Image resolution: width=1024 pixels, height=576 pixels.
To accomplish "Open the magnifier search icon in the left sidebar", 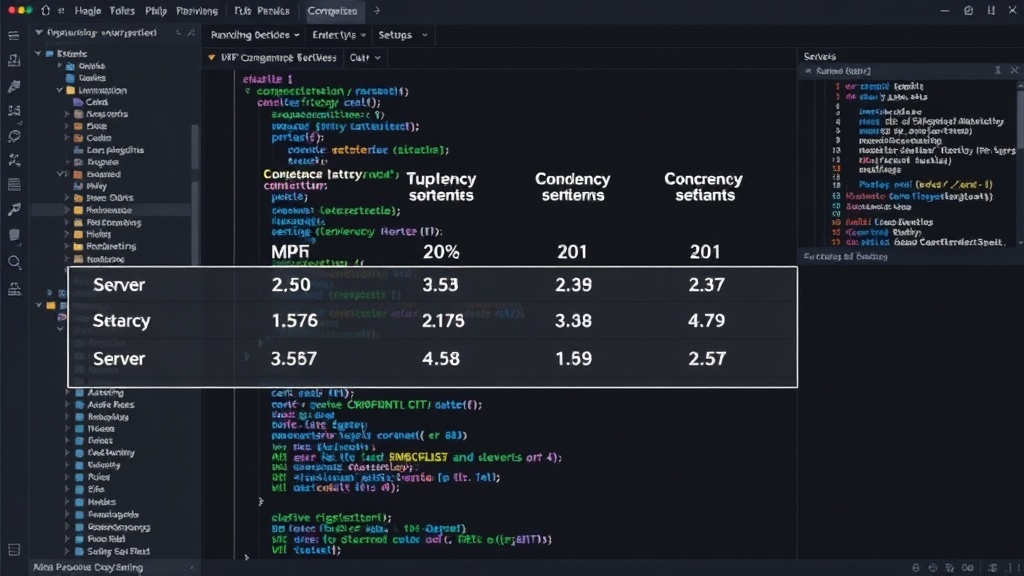I will coord(14,262).
